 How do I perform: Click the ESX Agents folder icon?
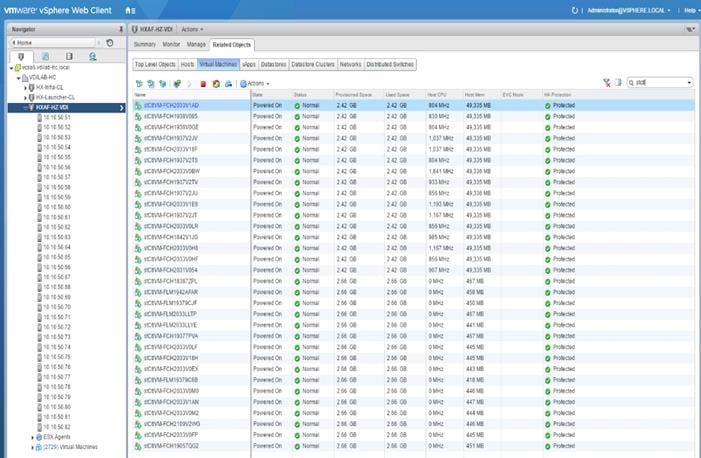39,437
